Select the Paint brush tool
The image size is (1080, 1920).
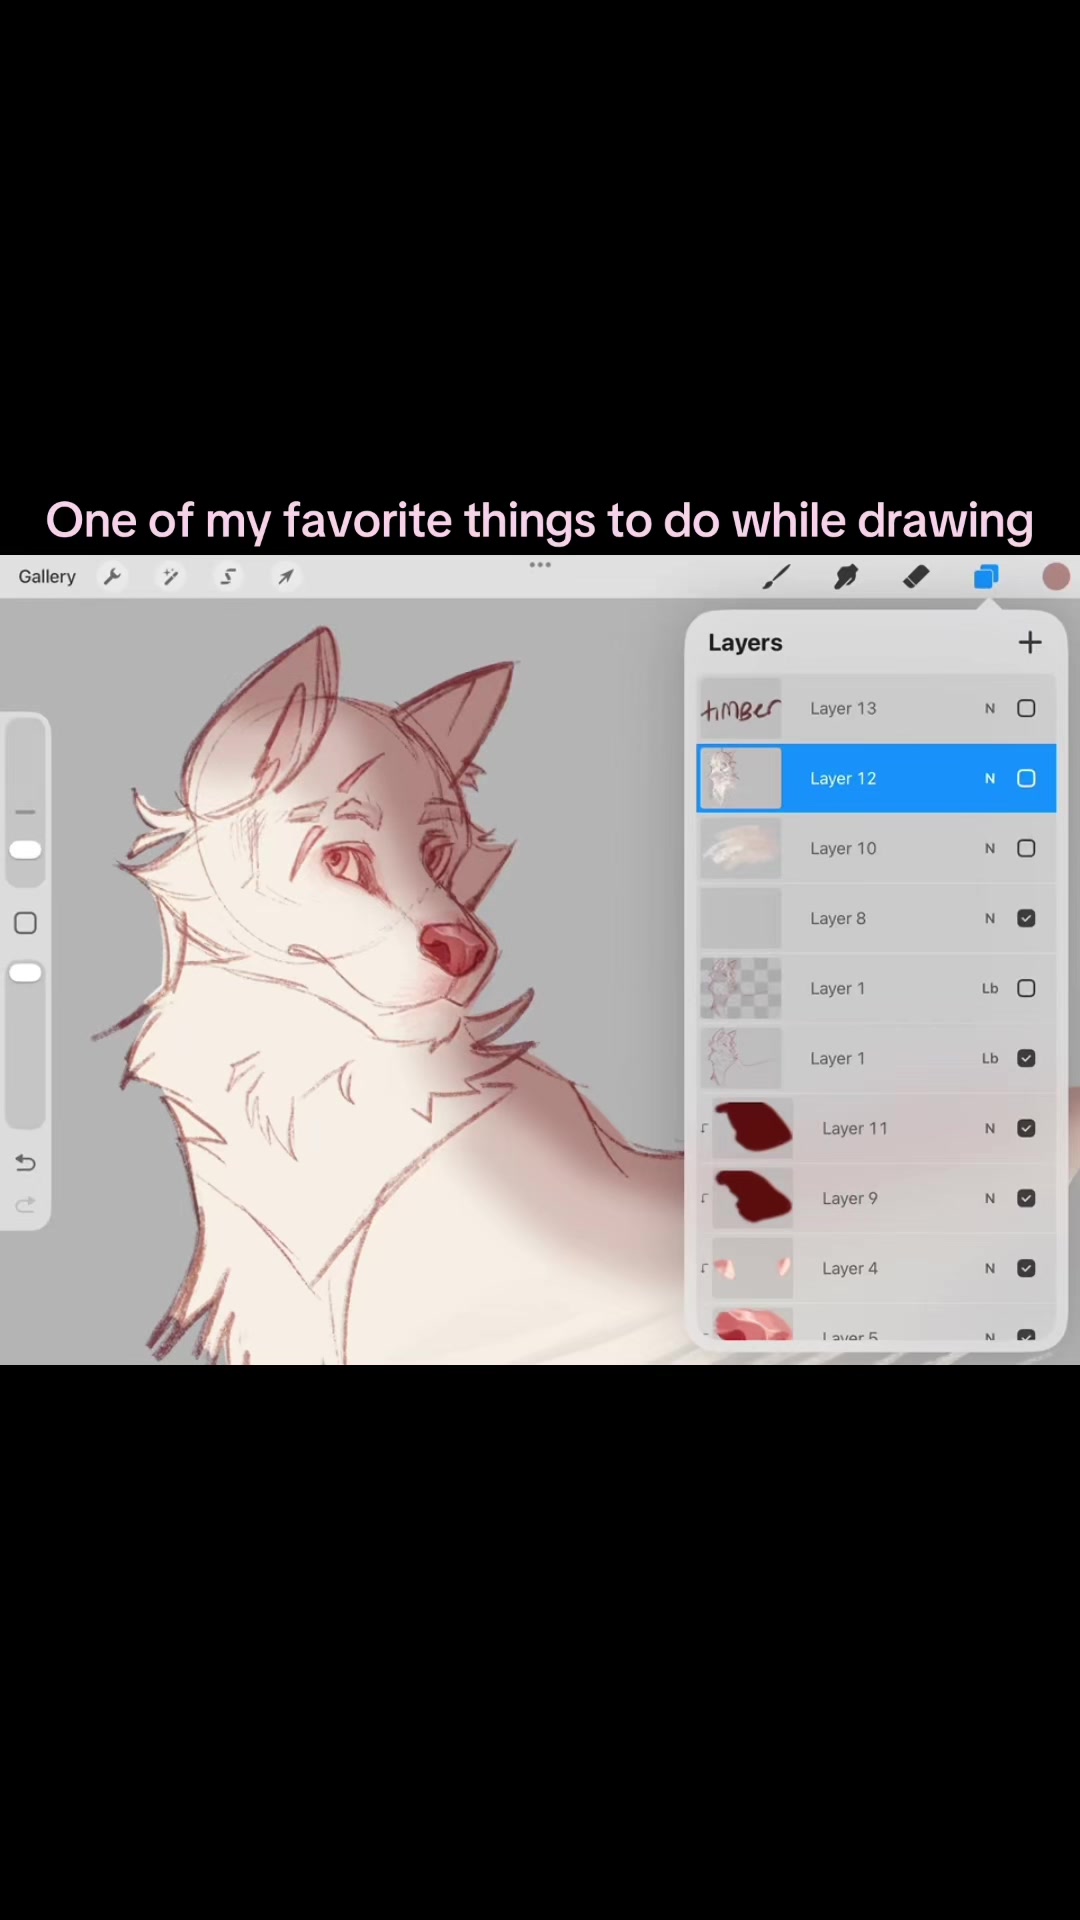pyautogui.click(x=776, y=577)
